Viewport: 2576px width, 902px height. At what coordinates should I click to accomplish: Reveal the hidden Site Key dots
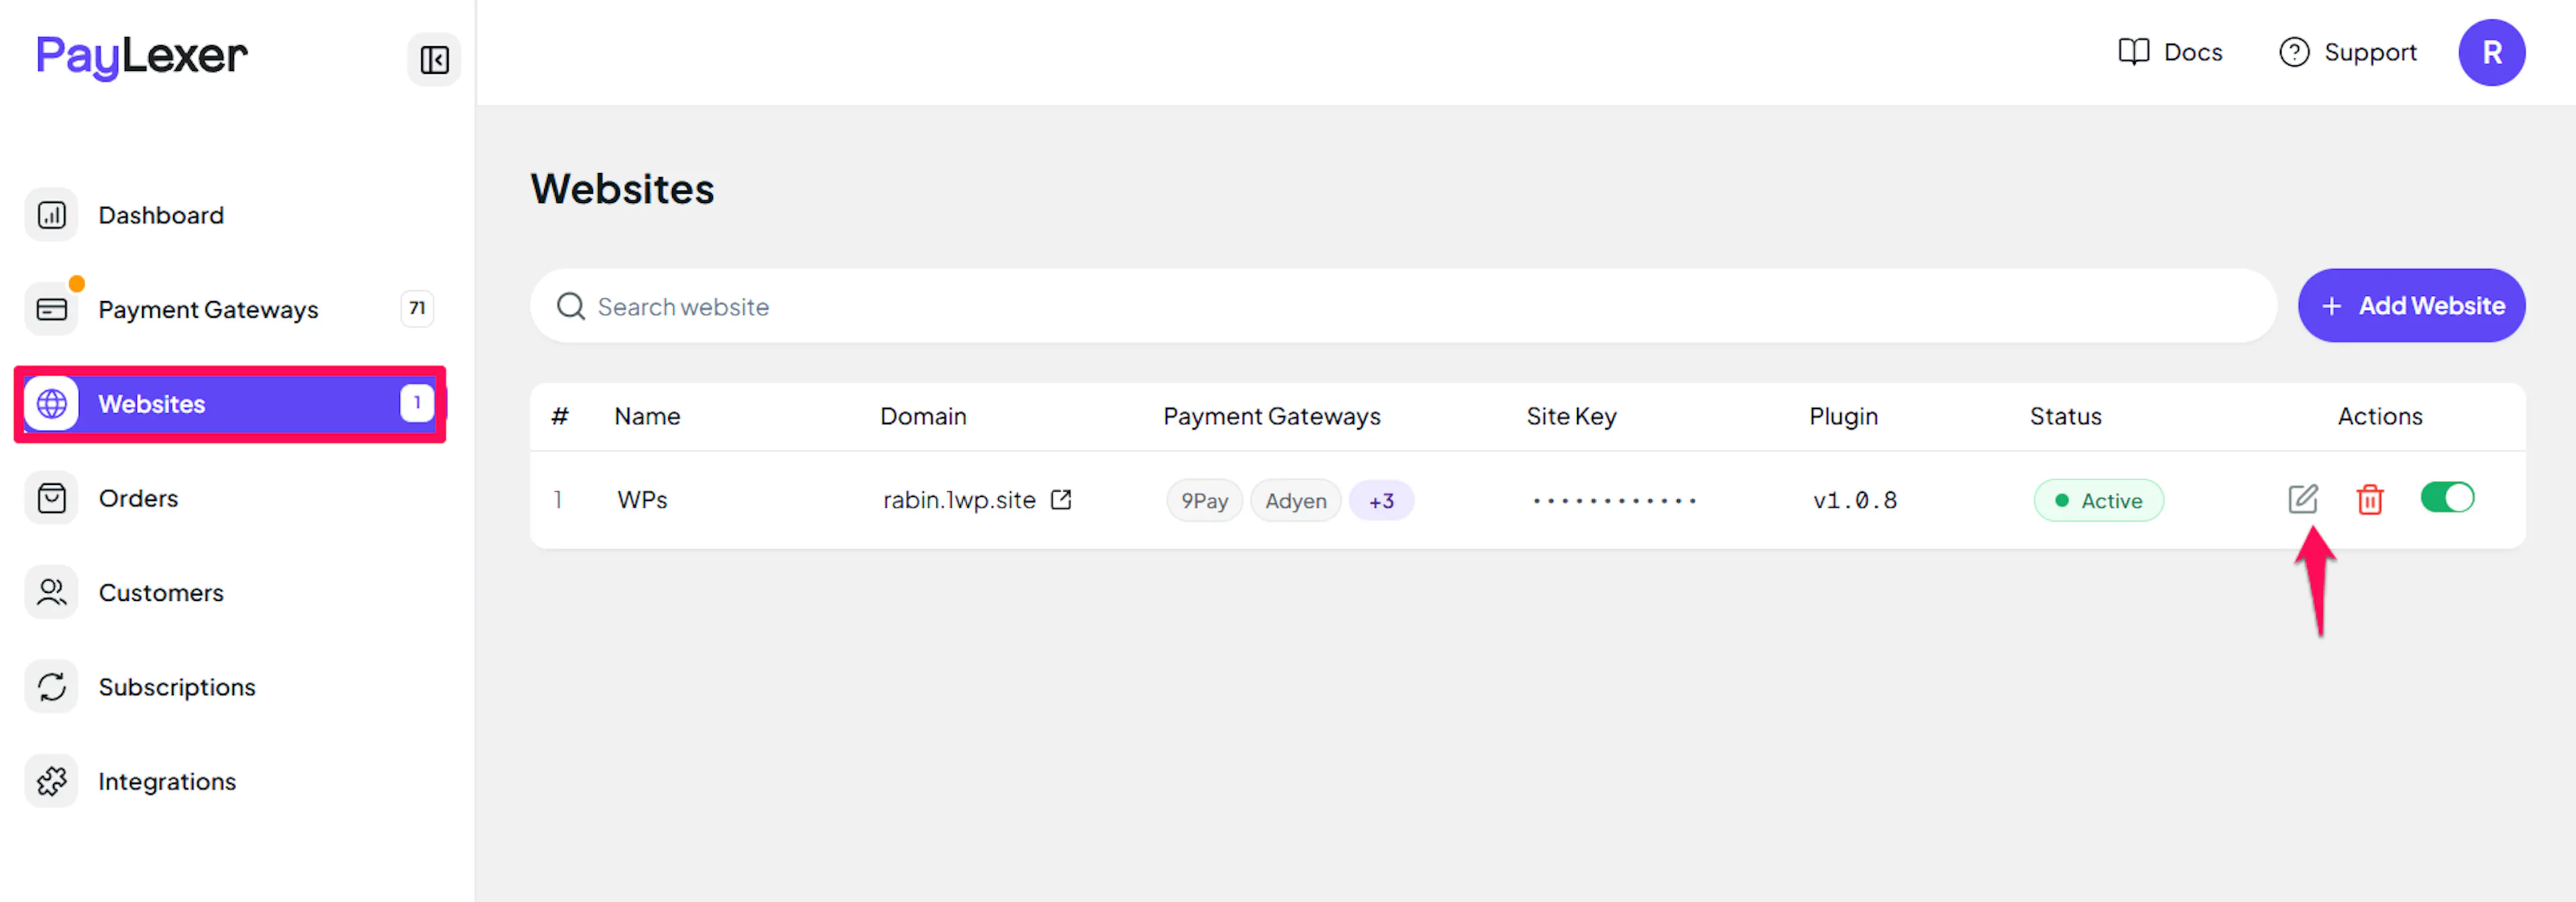pos(1614,500)
